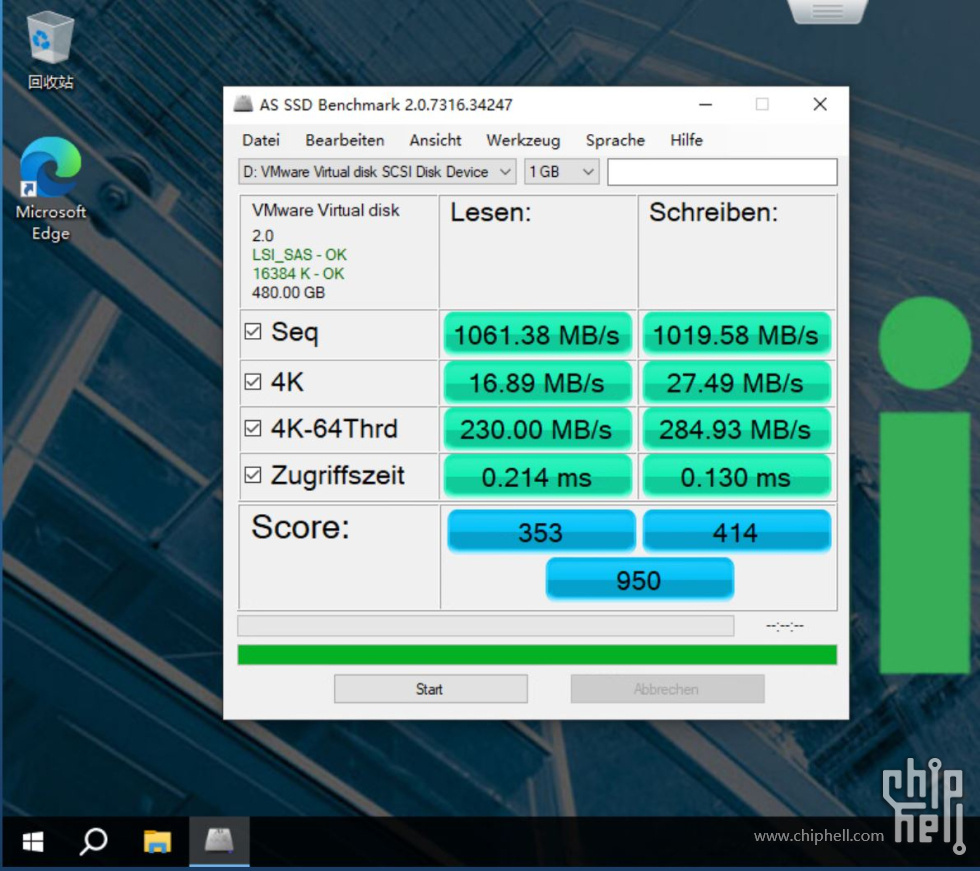The image size is (980, 871).
Task: Expand the 1 GB test size dropdown
Action: (x=561, y=172)
